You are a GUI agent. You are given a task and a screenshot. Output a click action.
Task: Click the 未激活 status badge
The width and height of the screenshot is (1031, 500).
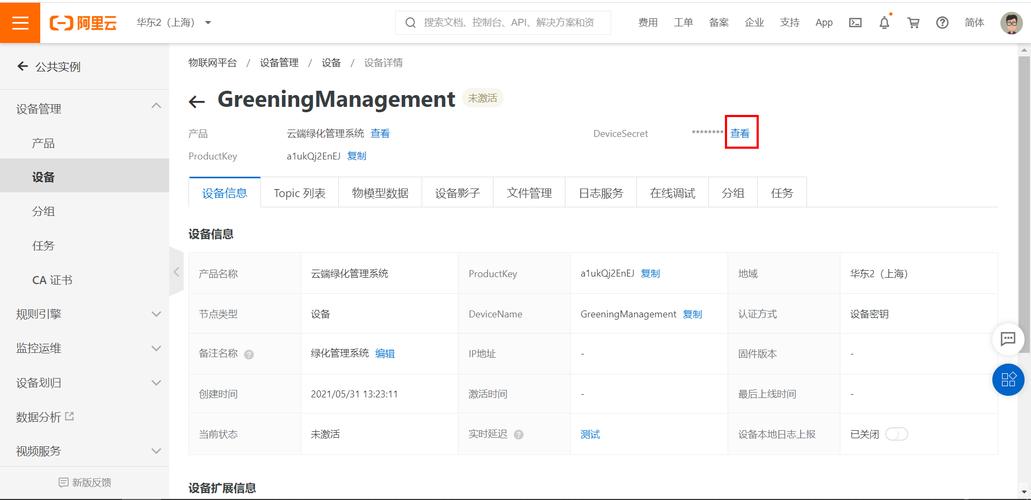coord(483,99)
